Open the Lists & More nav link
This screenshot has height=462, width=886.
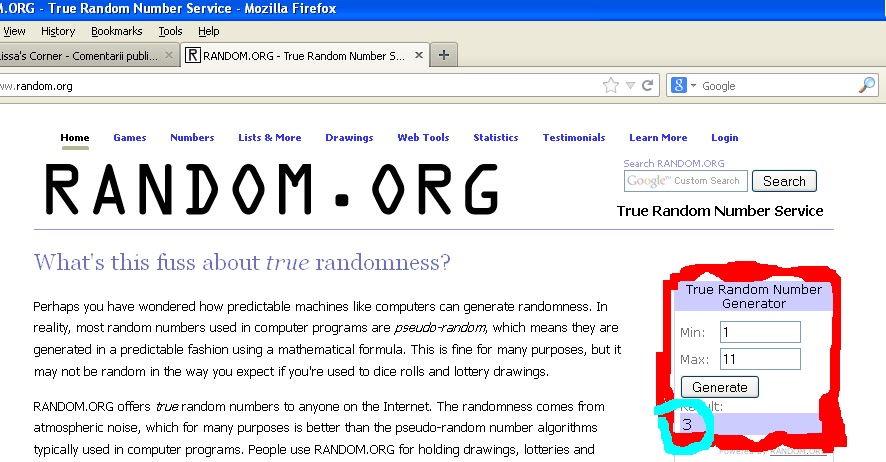click(x=270, y=137)
